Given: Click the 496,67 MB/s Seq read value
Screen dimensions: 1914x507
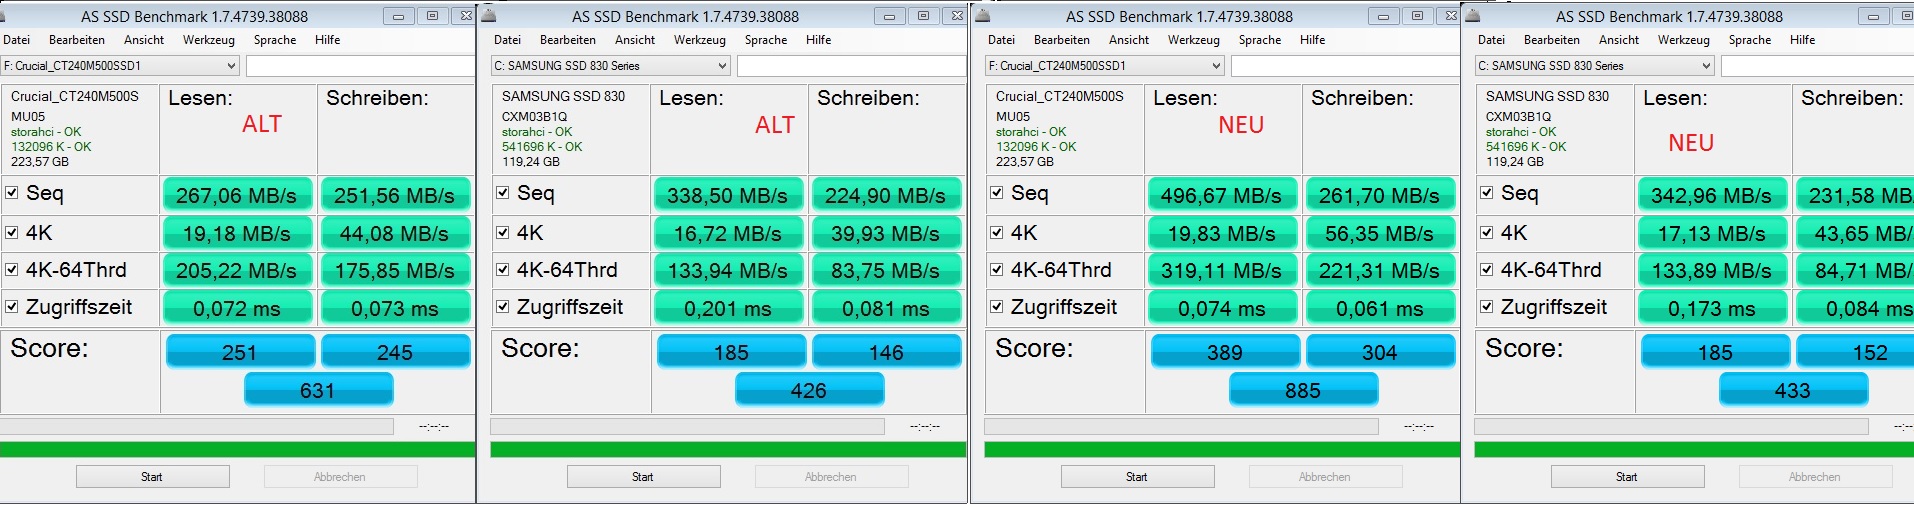Looking at the screenshot, I should [1222, 195].
